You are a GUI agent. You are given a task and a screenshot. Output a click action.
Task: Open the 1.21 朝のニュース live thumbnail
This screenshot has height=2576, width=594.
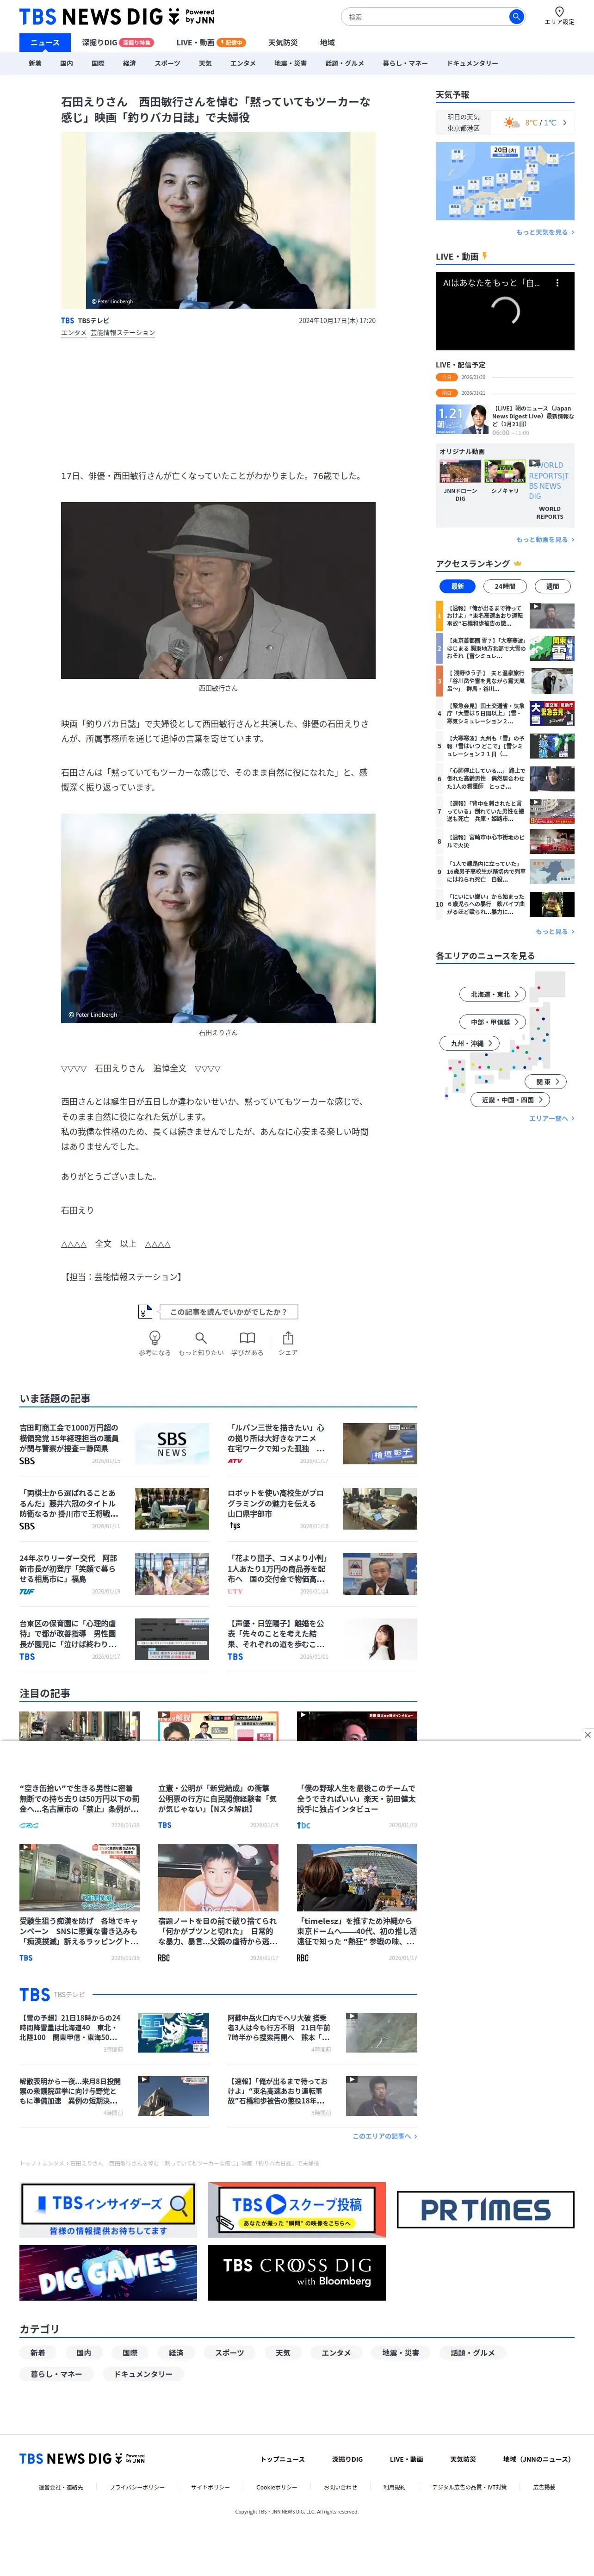462,419
